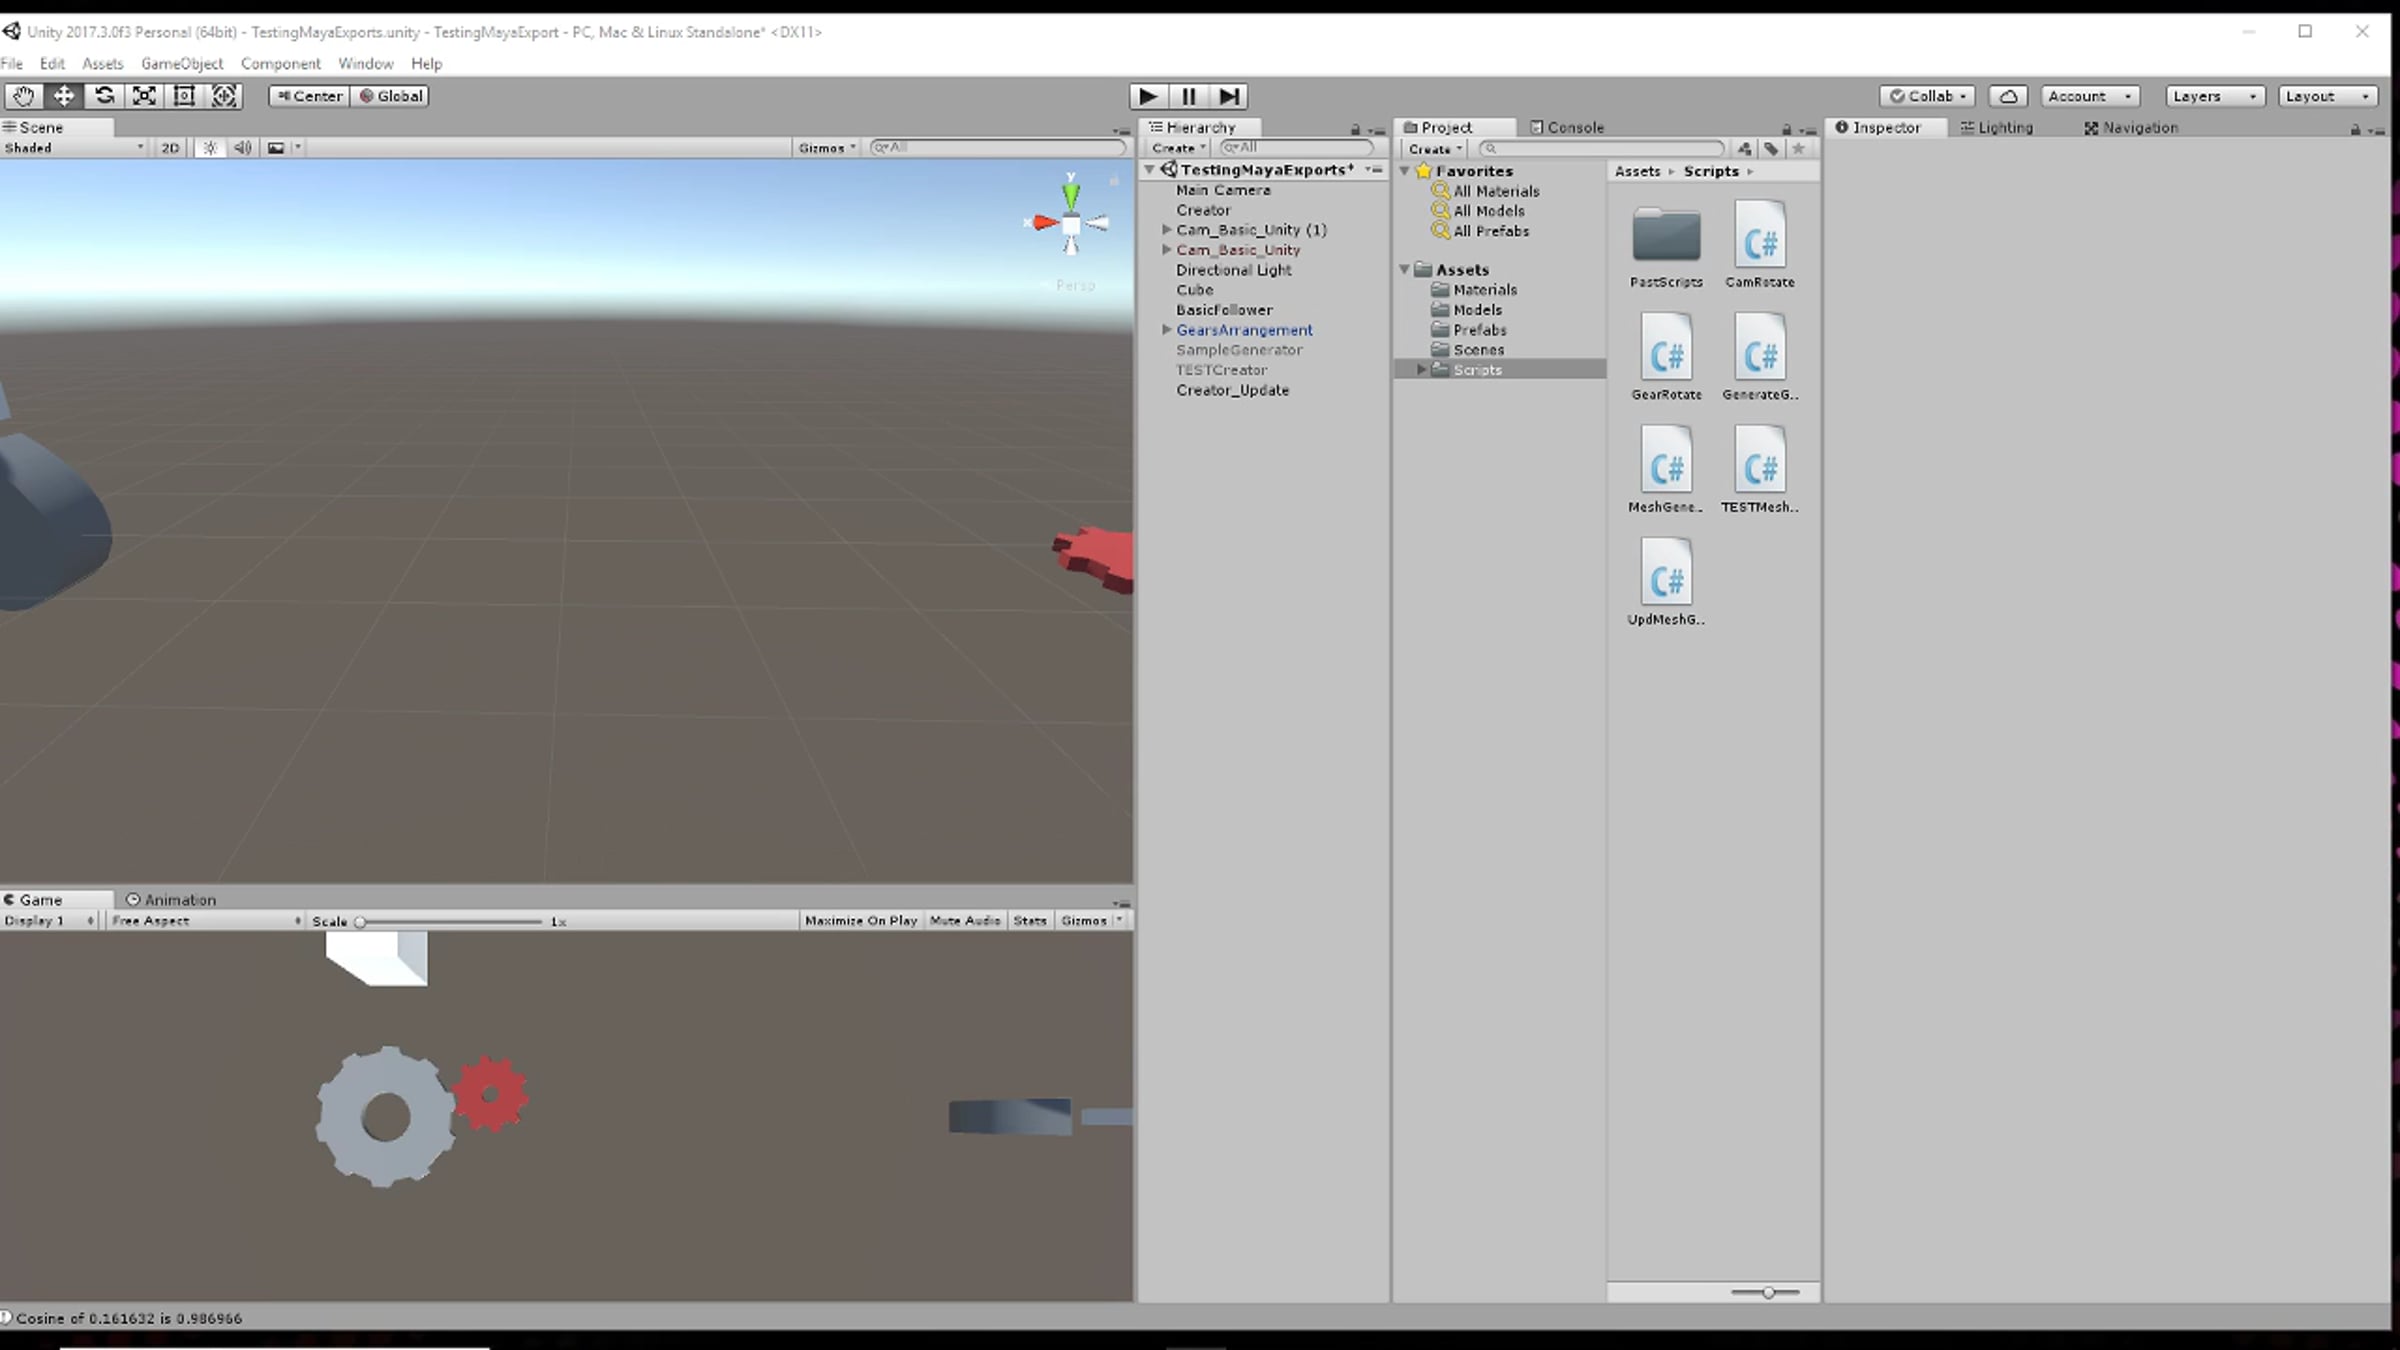Start Play mode

(x=1148, y=96)
